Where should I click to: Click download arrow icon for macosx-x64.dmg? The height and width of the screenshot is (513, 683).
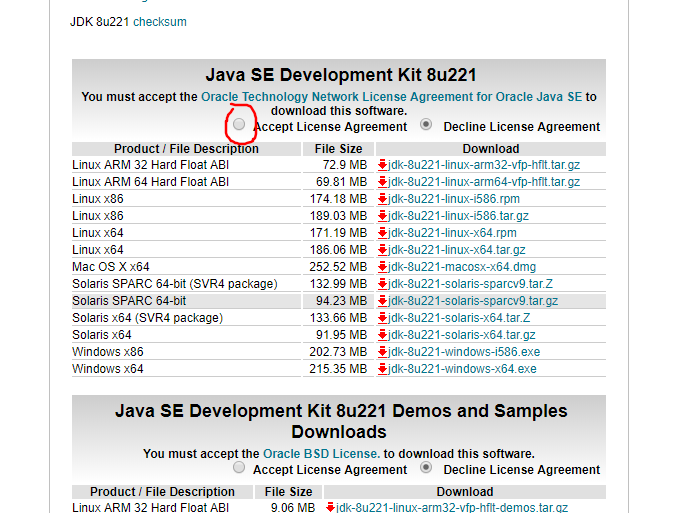pyautogui.click(x=382, y=267)
